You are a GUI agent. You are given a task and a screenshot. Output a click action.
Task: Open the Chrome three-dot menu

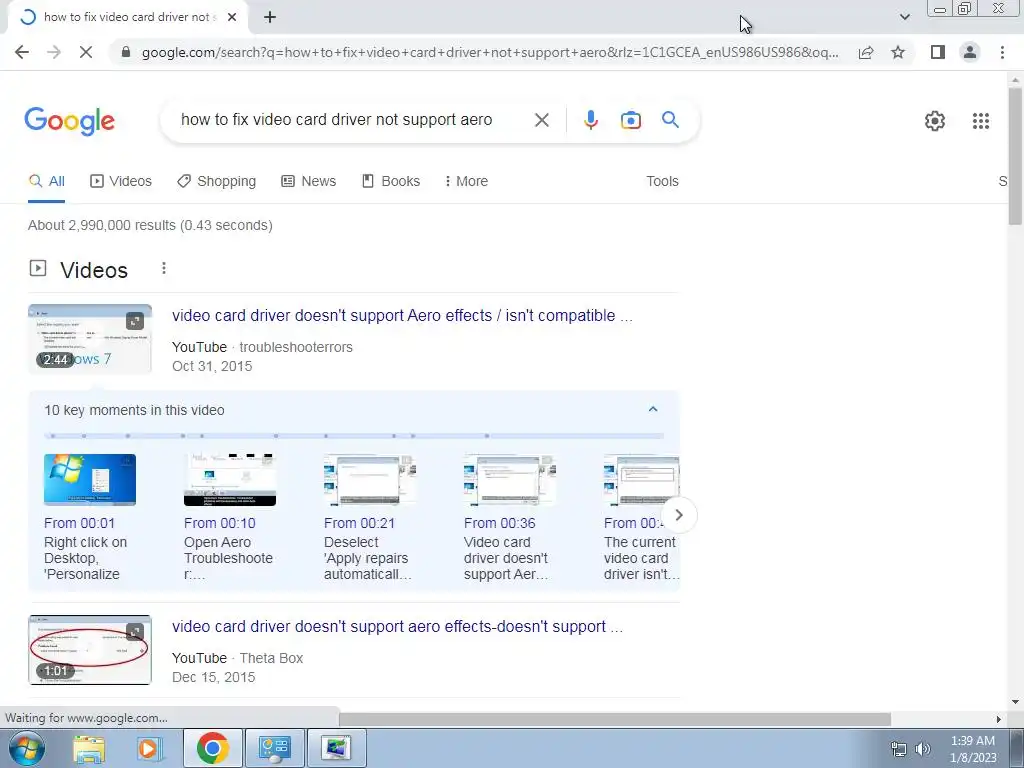1002,52
